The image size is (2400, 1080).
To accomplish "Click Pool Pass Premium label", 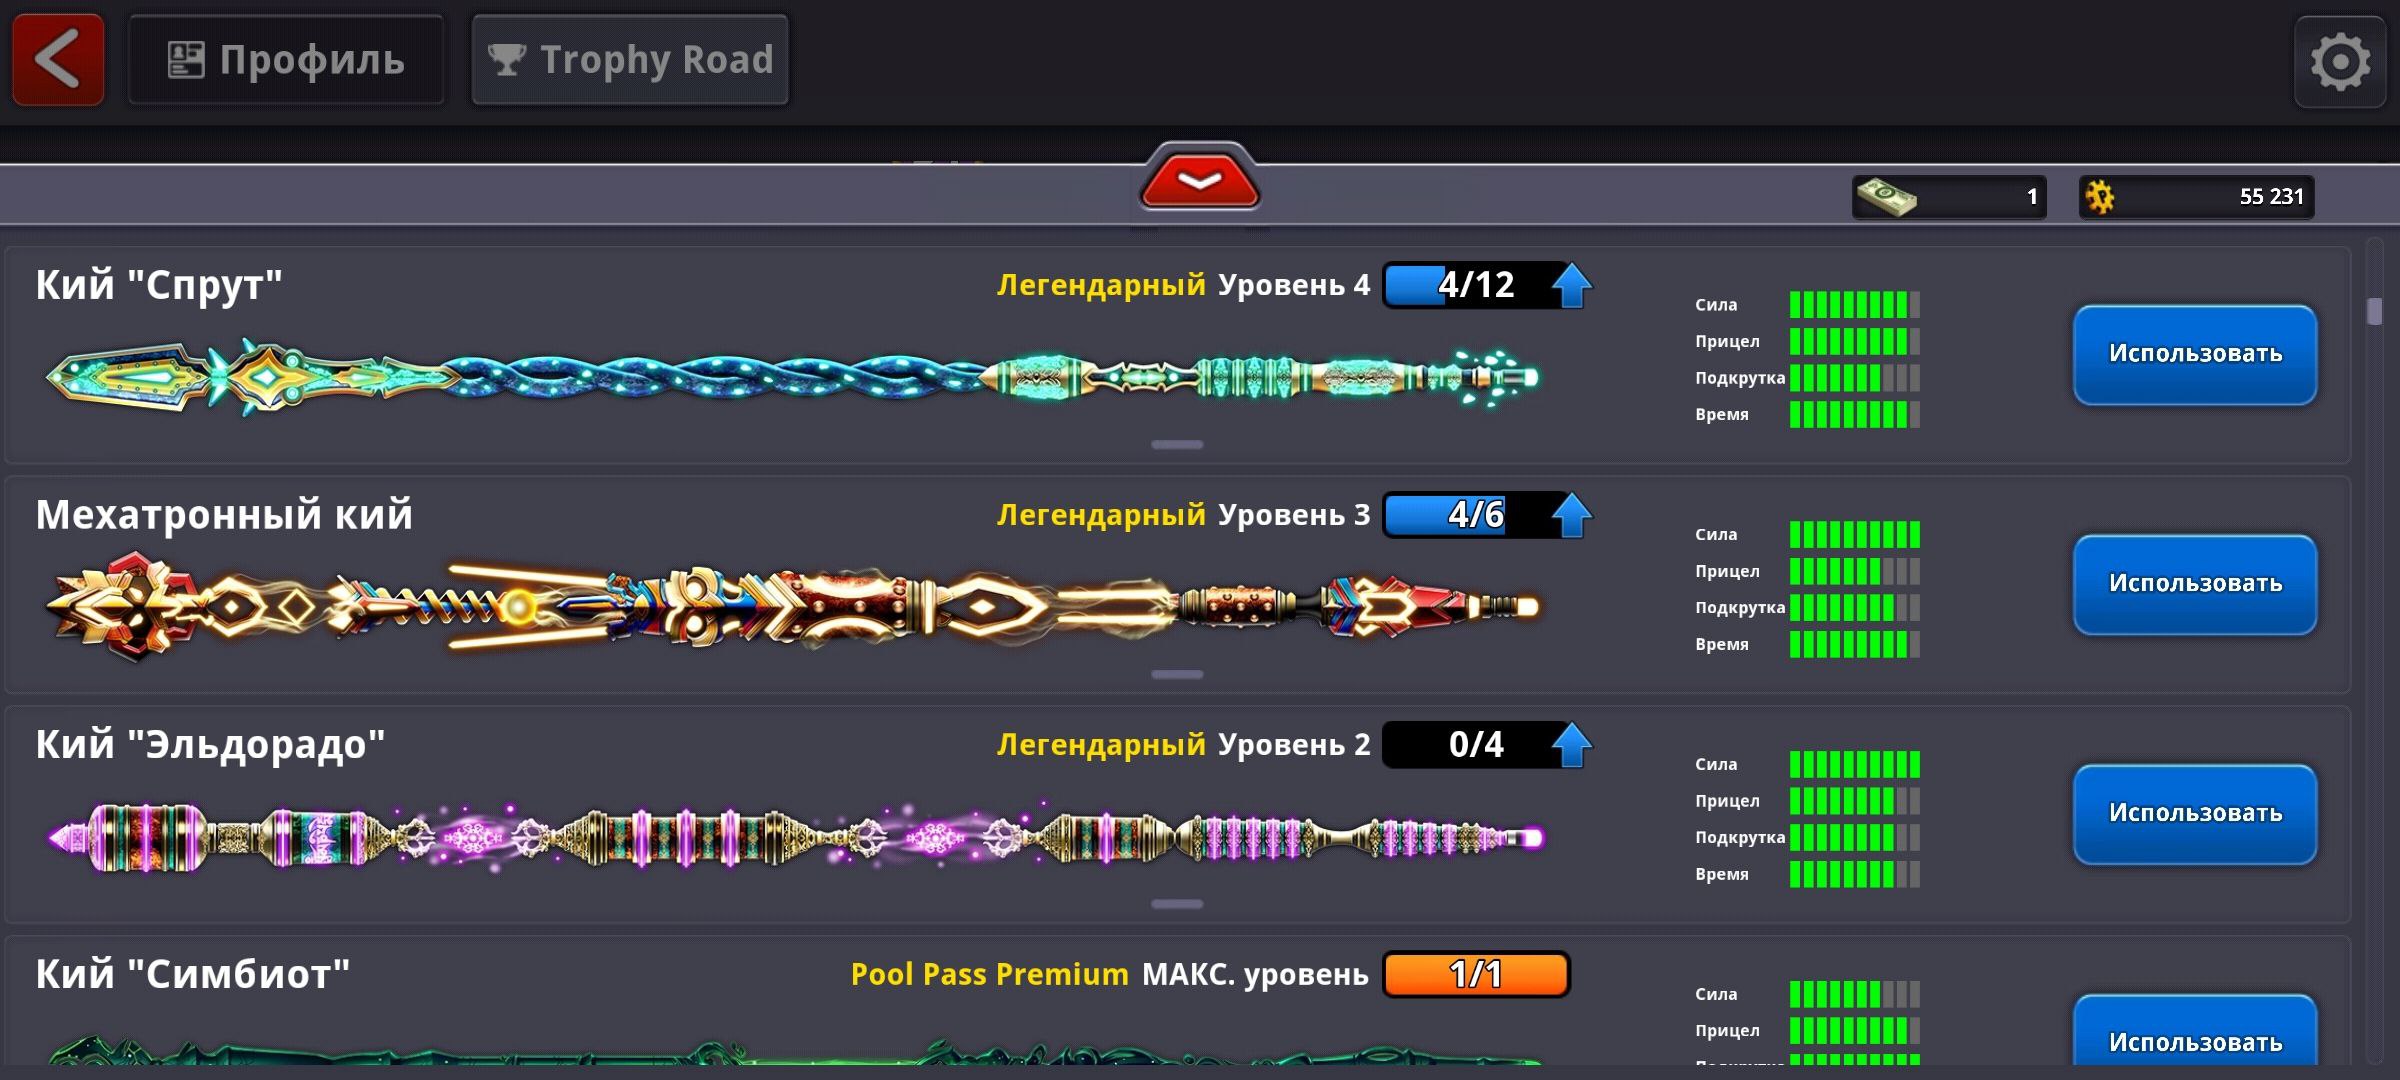I will [x=989, y=974].
